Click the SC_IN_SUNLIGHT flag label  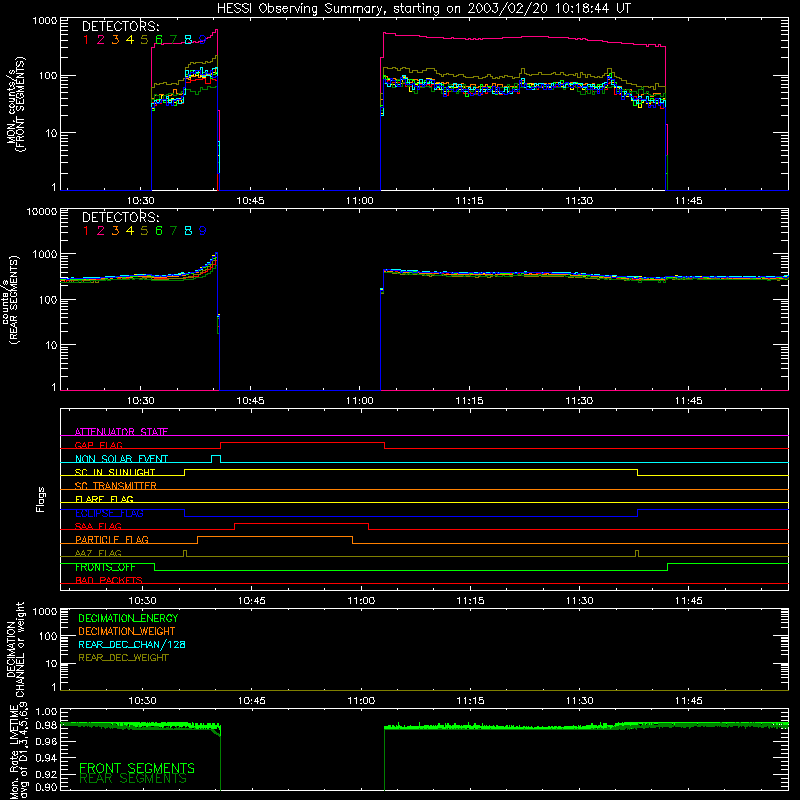tap(115, 472)
